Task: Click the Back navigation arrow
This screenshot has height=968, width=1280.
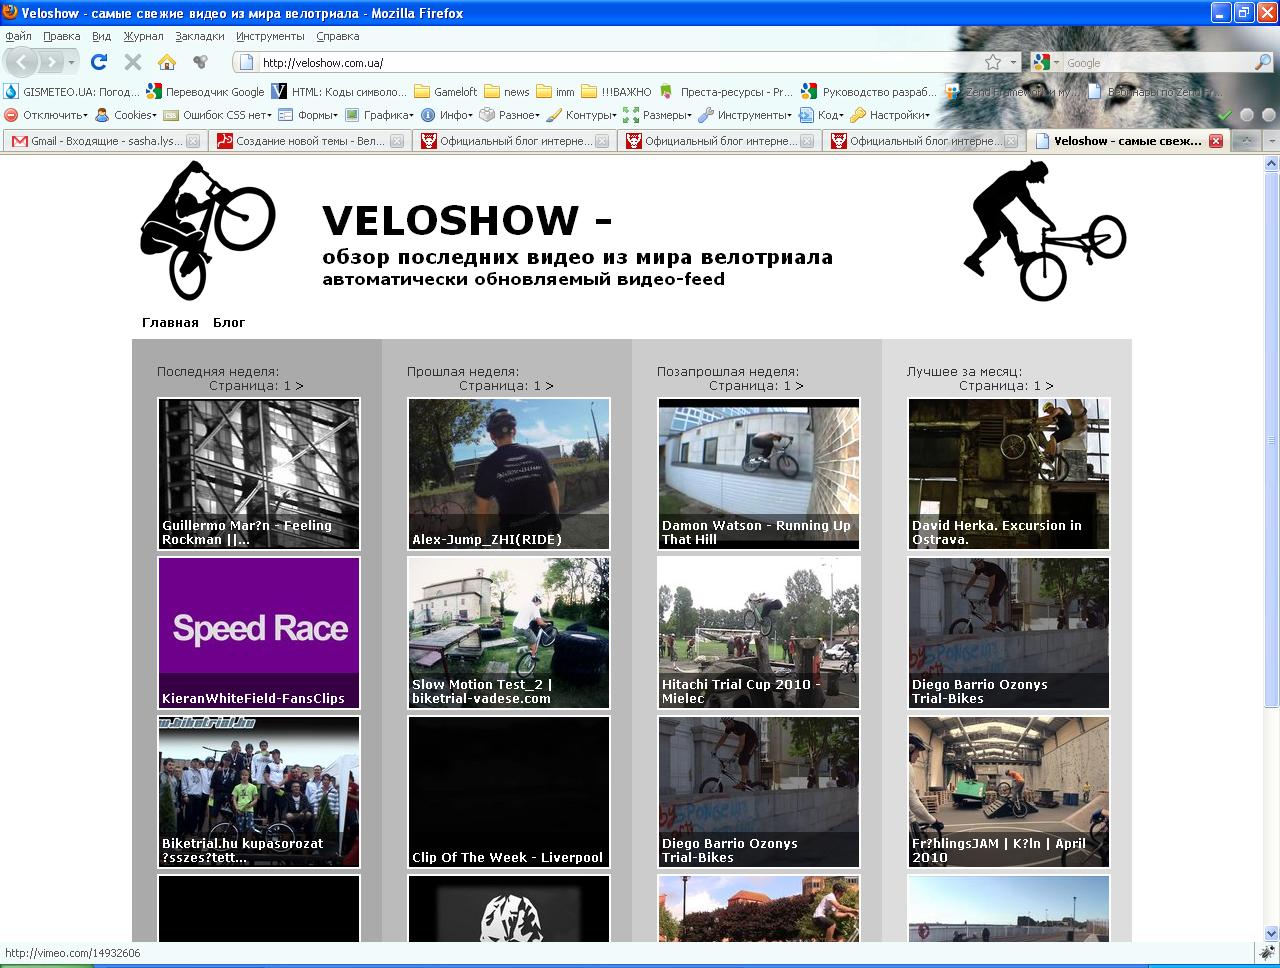Action: click(22, 62)
